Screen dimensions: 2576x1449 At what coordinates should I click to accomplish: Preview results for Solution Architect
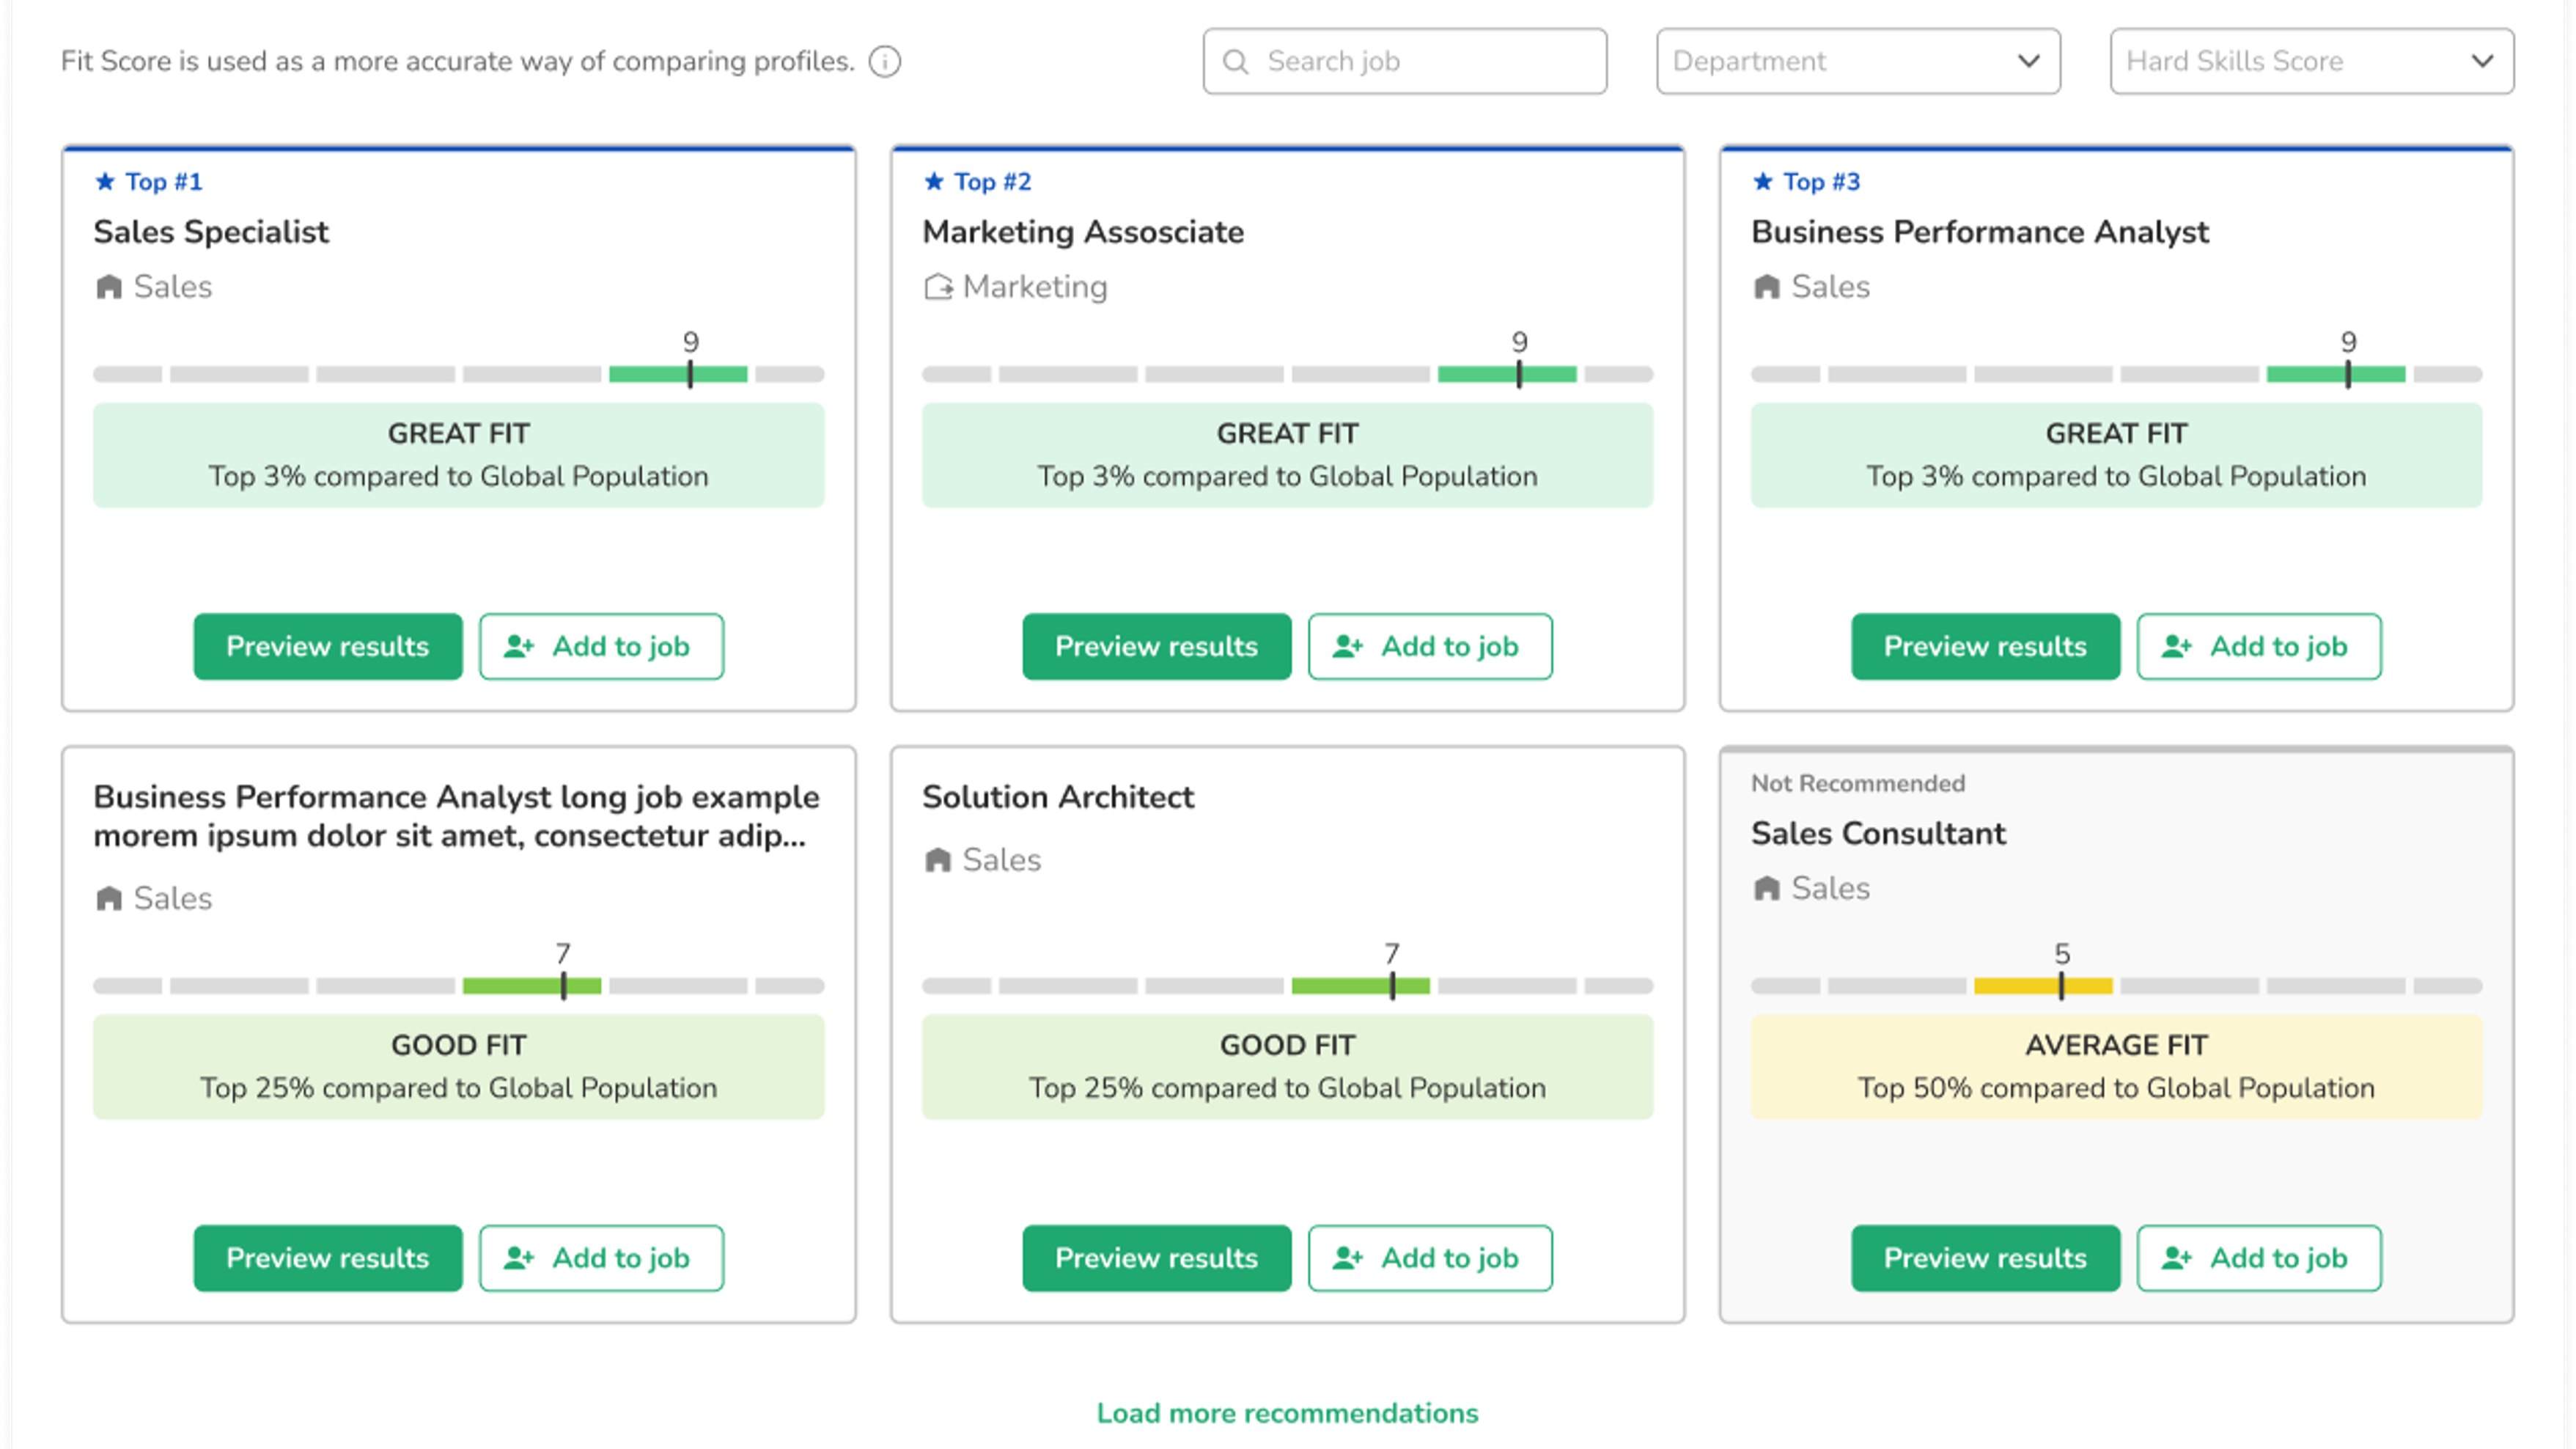tap(1156, 1258)
